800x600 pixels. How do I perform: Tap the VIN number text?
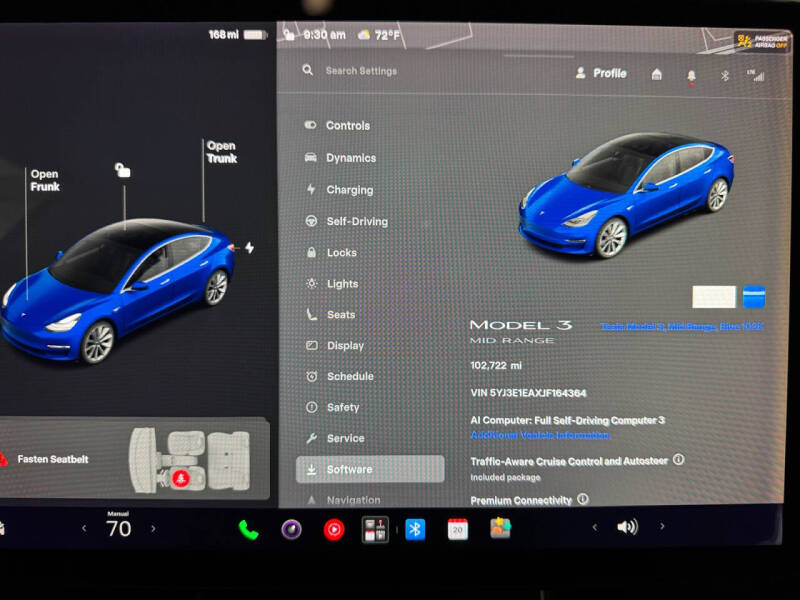[x=528, y=393]
